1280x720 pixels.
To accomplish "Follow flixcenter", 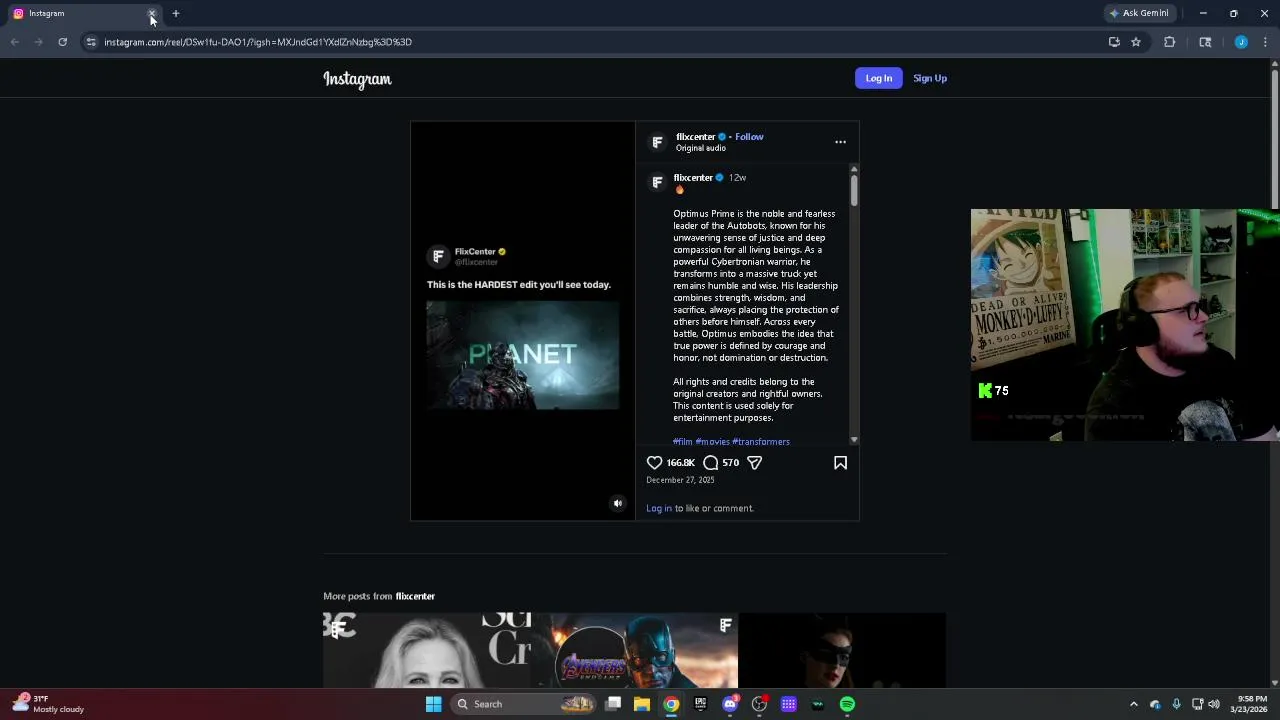I will [x=749, y=137].
